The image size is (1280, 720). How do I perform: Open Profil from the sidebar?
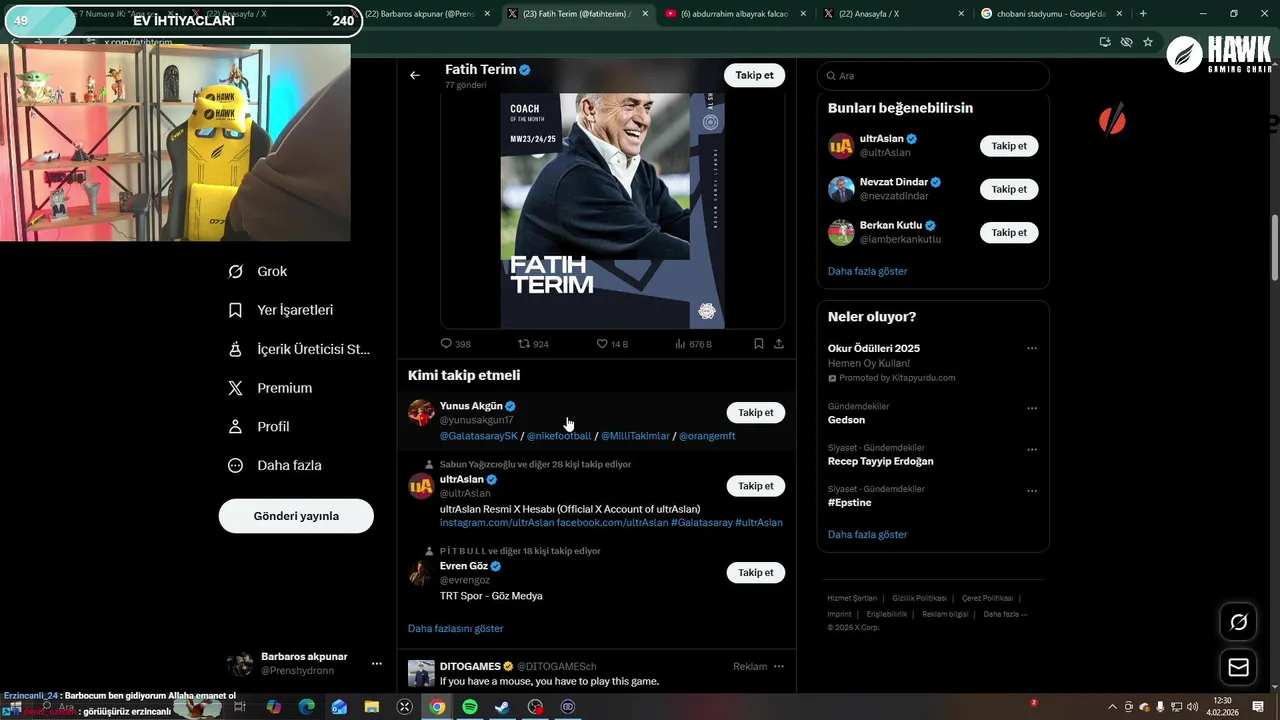pos(259,426)
